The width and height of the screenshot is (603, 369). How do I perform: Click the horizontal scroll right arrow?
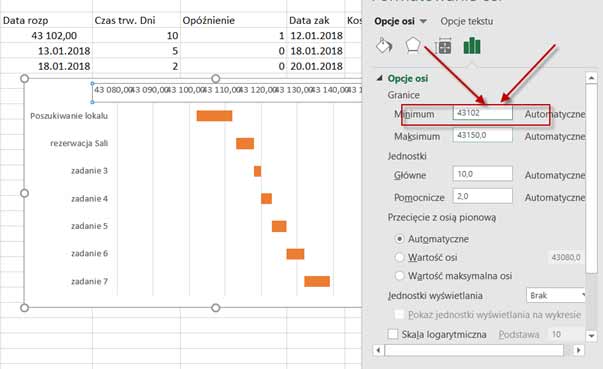tap(578, 350)
